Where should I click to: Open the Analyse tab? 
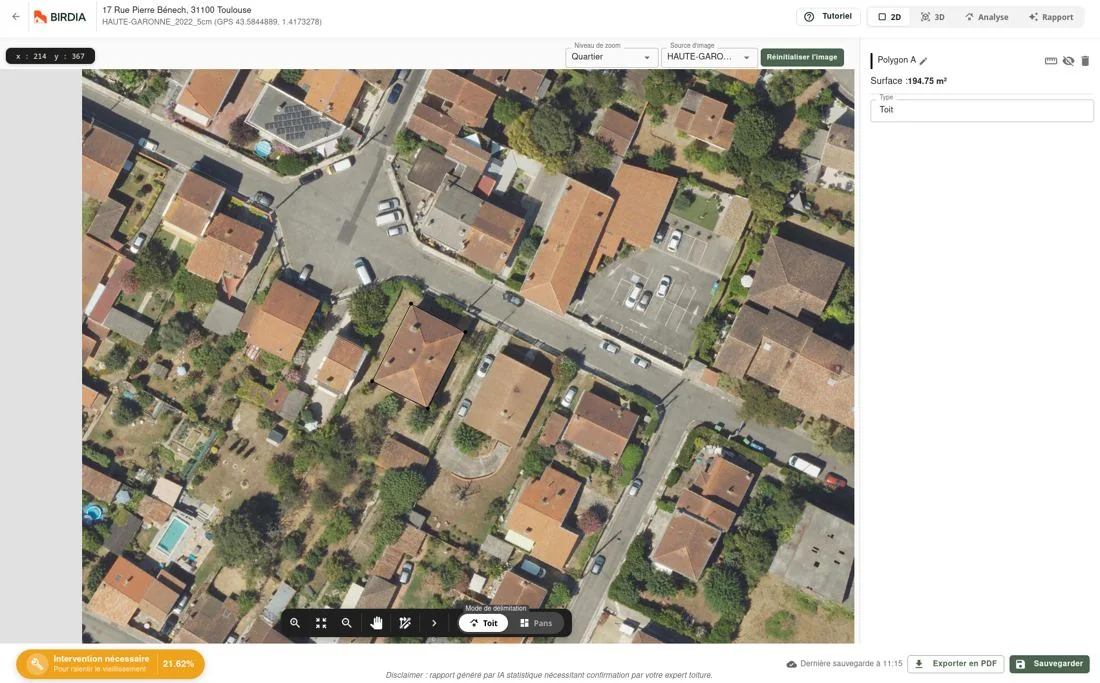point(986,17)
